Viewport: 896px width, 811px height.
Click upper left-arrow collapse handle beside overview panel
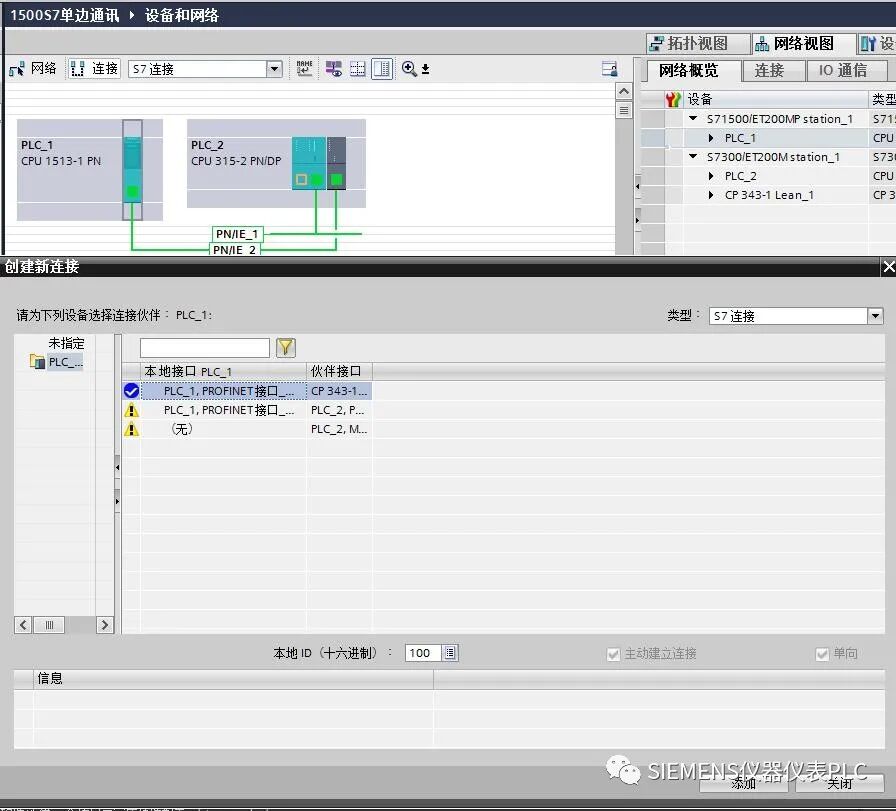tap(637, 186)
